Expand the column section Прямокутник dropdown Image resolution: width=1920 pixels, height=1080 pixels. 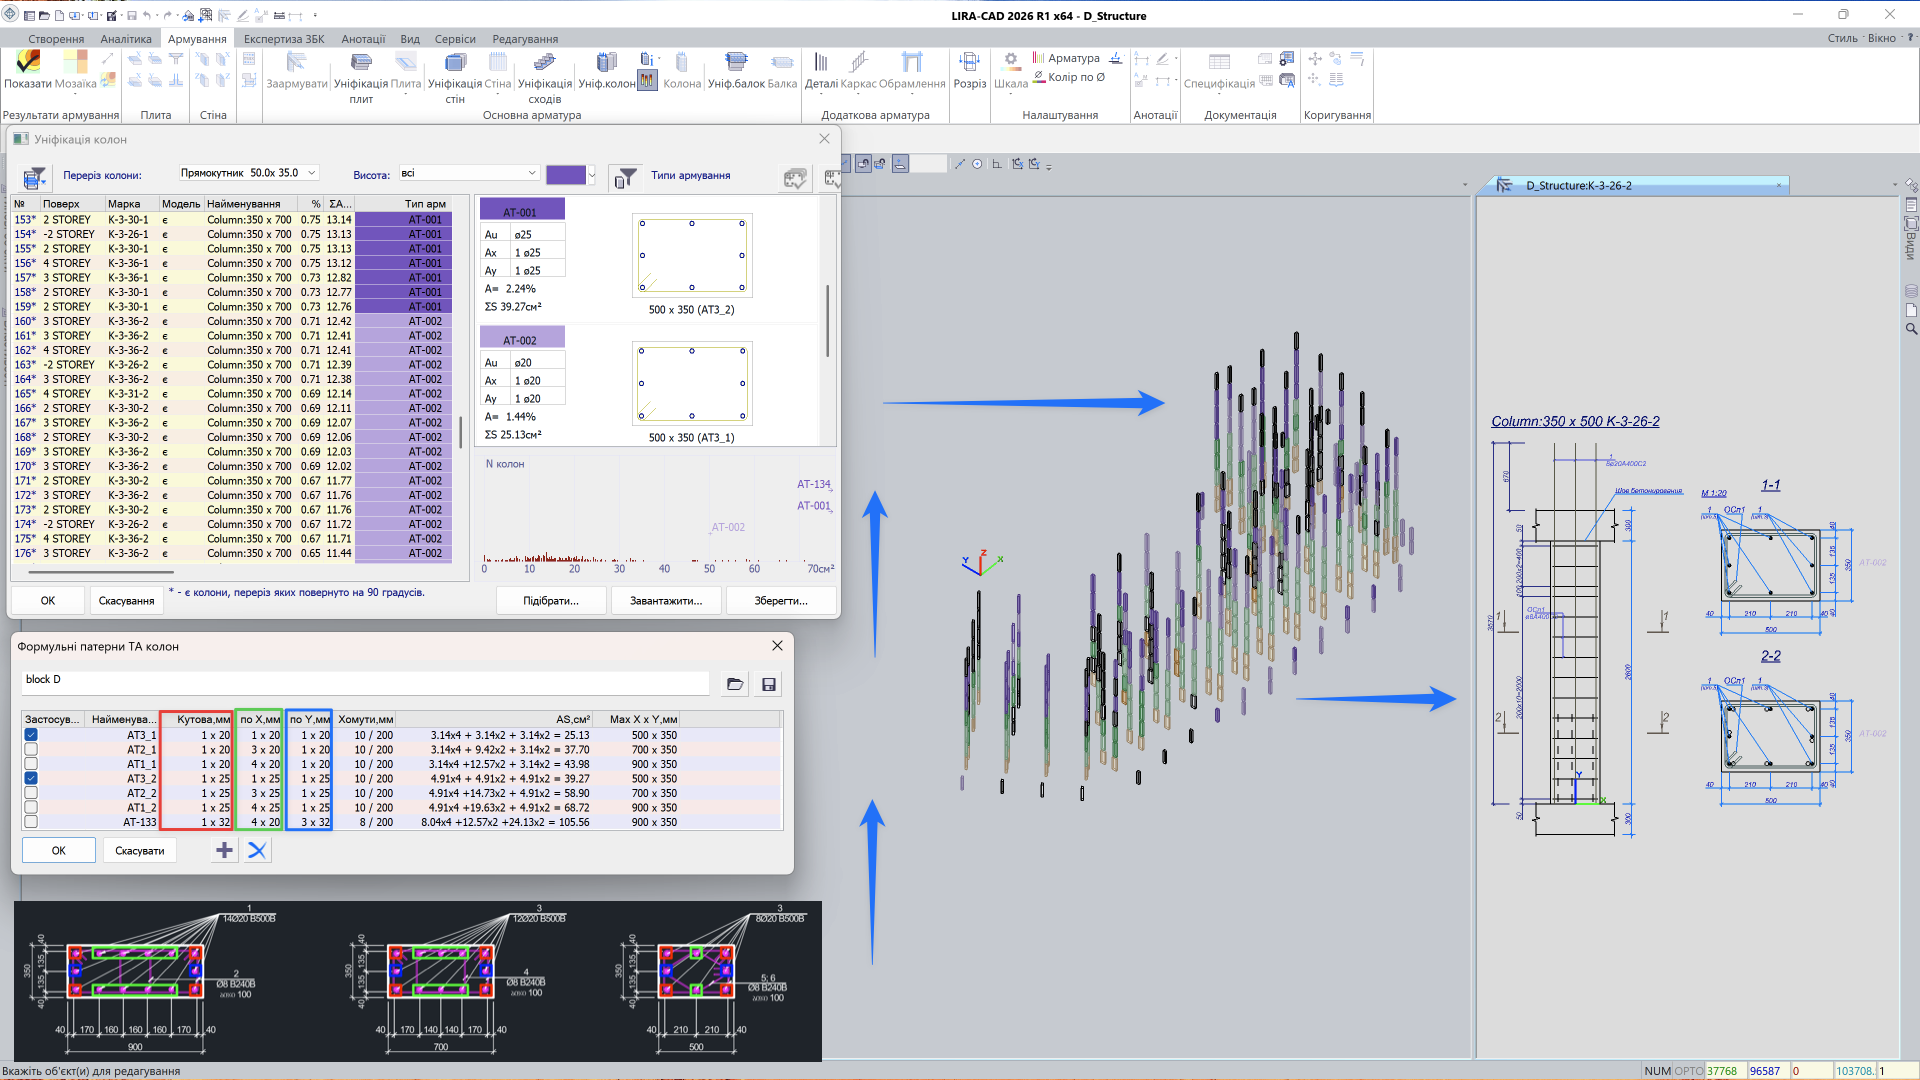click(311, 173)
